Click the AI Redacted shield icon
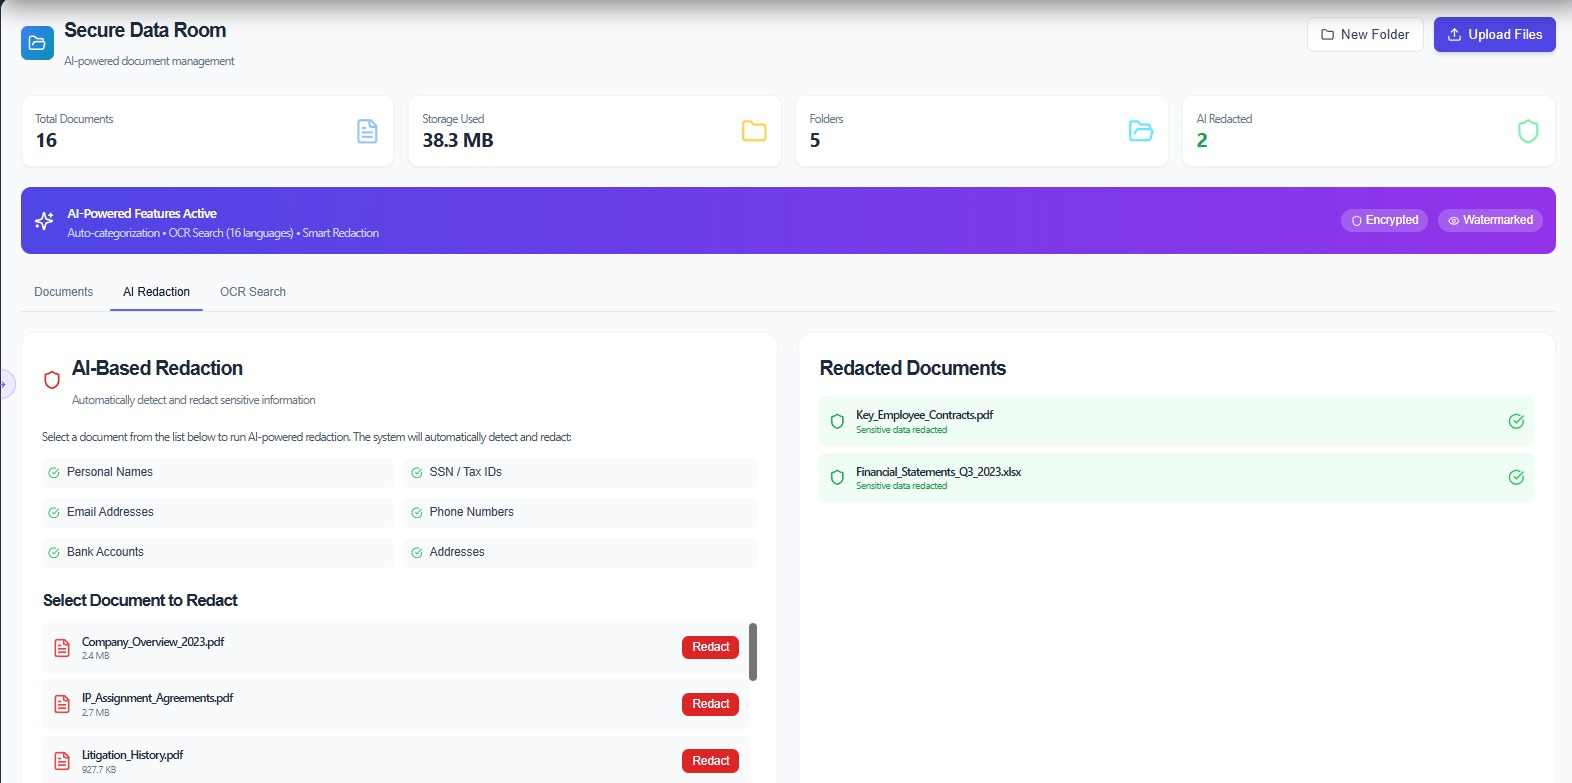Viewport: 1572px width, 783px height. point(1527,131)
